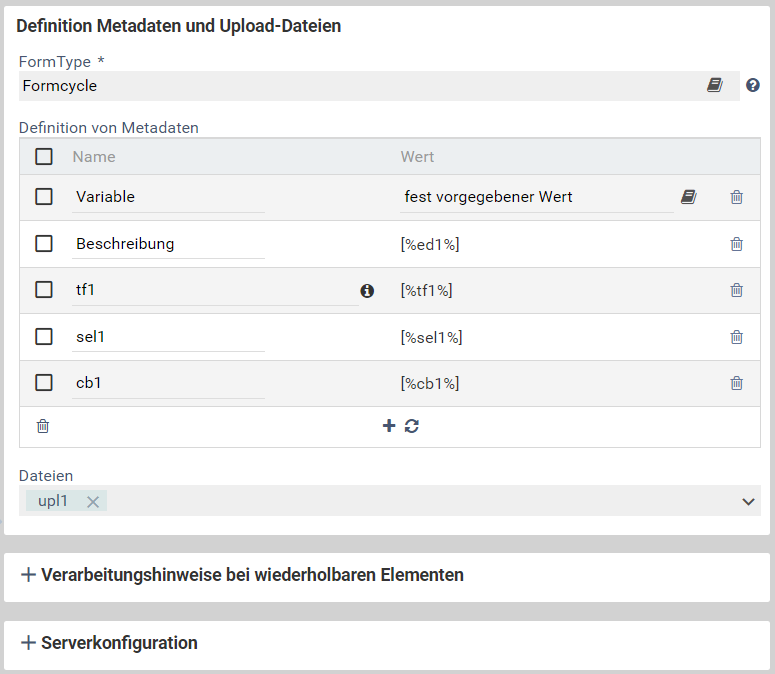Screen dimensions: 775x674
Task: Toggle the select-all checkbox in table header
Action: [x=44, y=157]
